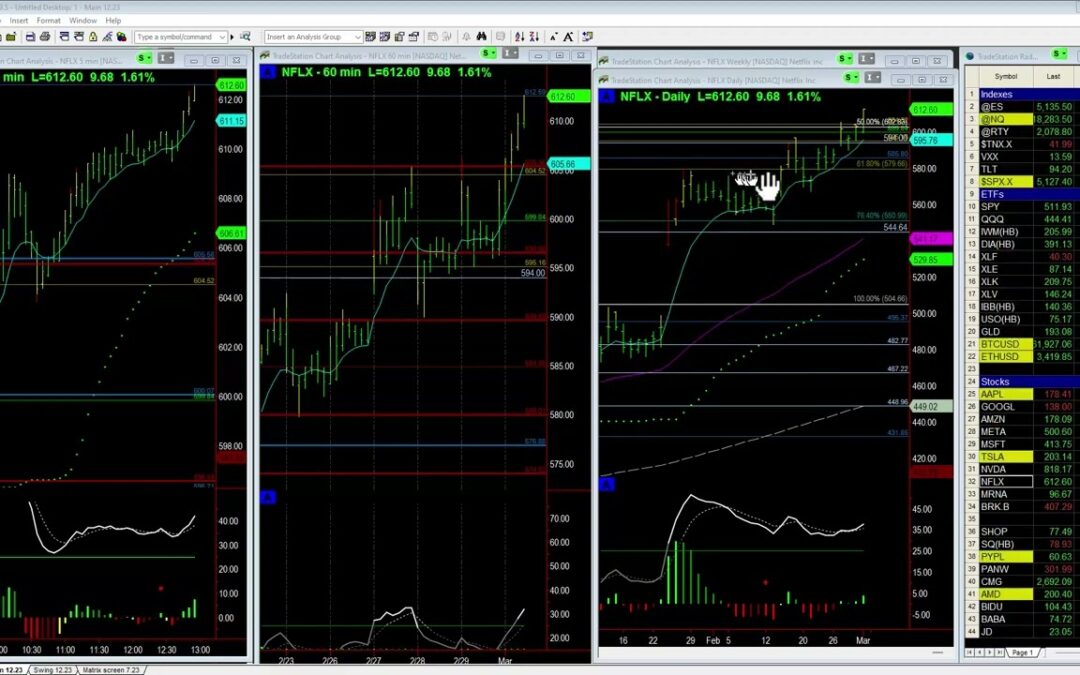Click first page navigation arrow in RadarScreen

(969, 652)
